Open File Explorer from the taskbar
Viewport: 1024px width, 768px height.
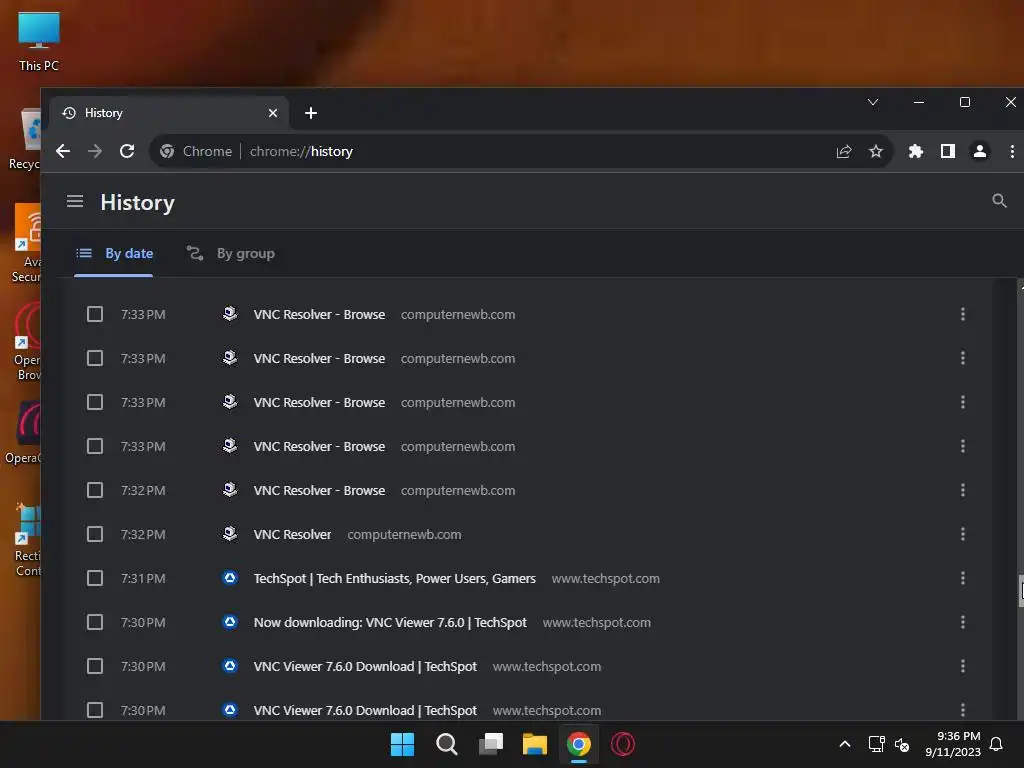click(534, 744)
